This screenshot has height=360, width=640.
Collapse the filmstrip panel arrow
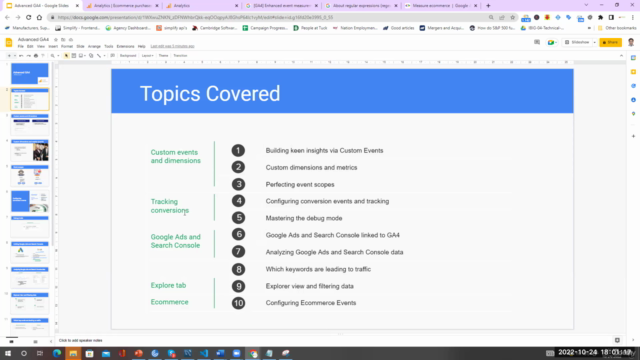tap(51, 341)
